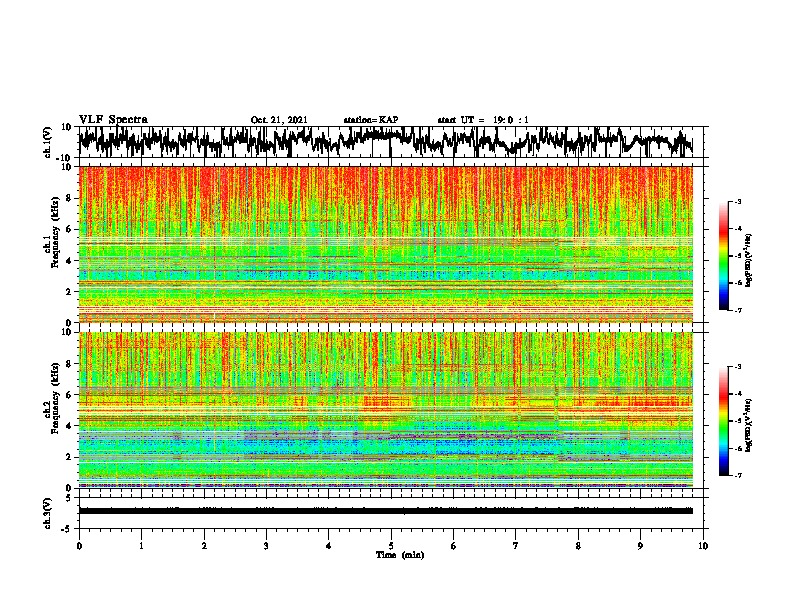792x612 pixels.
Task: Click the "4" kHz tick of ch.1 spectrogram
Action: click(x=69, y=261)
